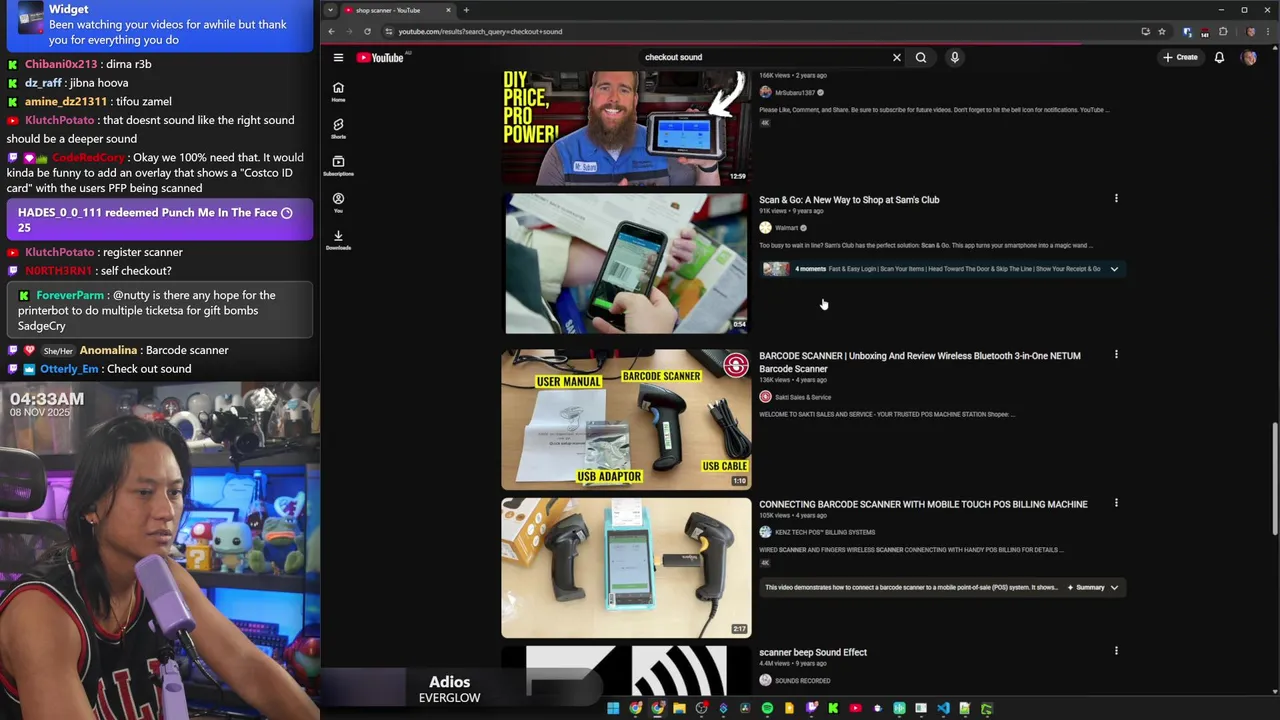Click the Chrome profile avatar in toolbar
This screenshot has width=1280, height=720.
coord(1251,31)
